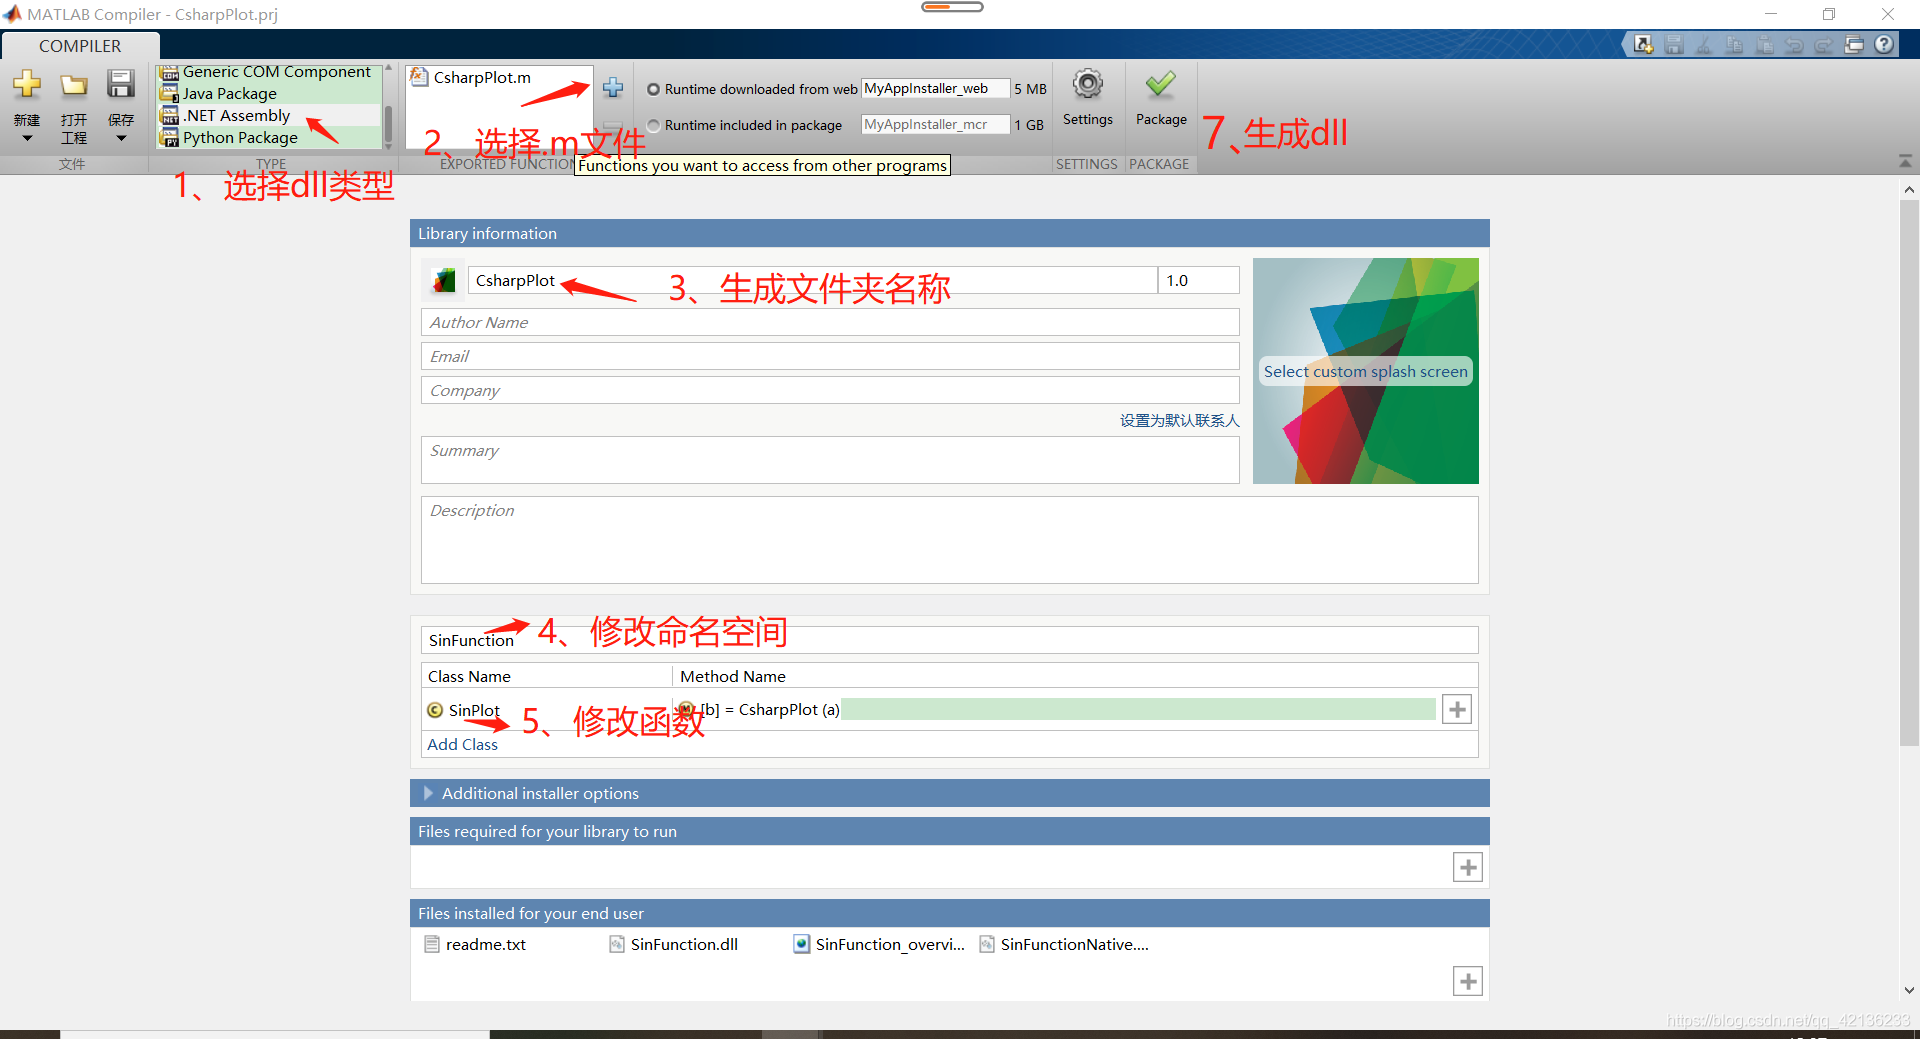
Task: Click the Company field
Action: click(x=830, y=390)
